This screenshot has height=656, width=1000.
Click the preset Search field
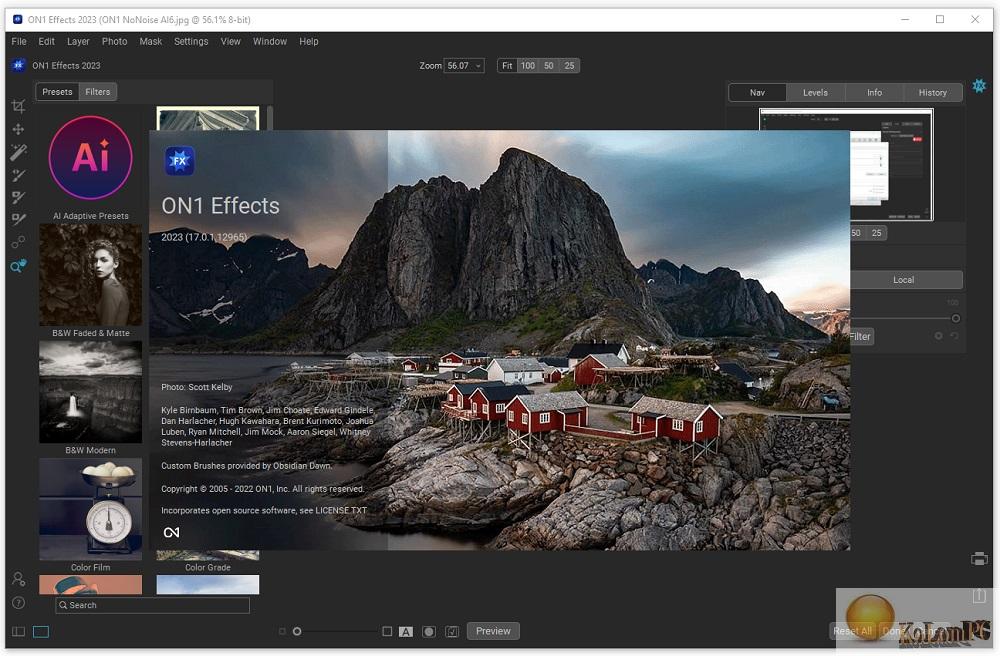tap(152, 605)
